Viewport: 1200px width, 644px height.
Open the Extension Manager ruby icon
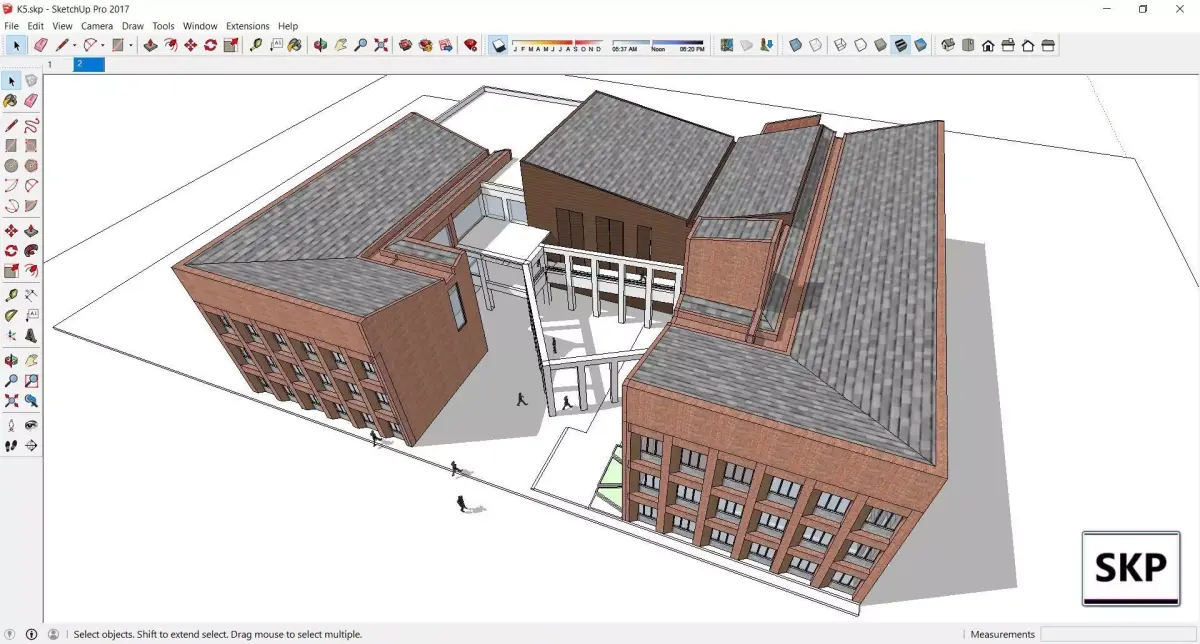[470, 45]
